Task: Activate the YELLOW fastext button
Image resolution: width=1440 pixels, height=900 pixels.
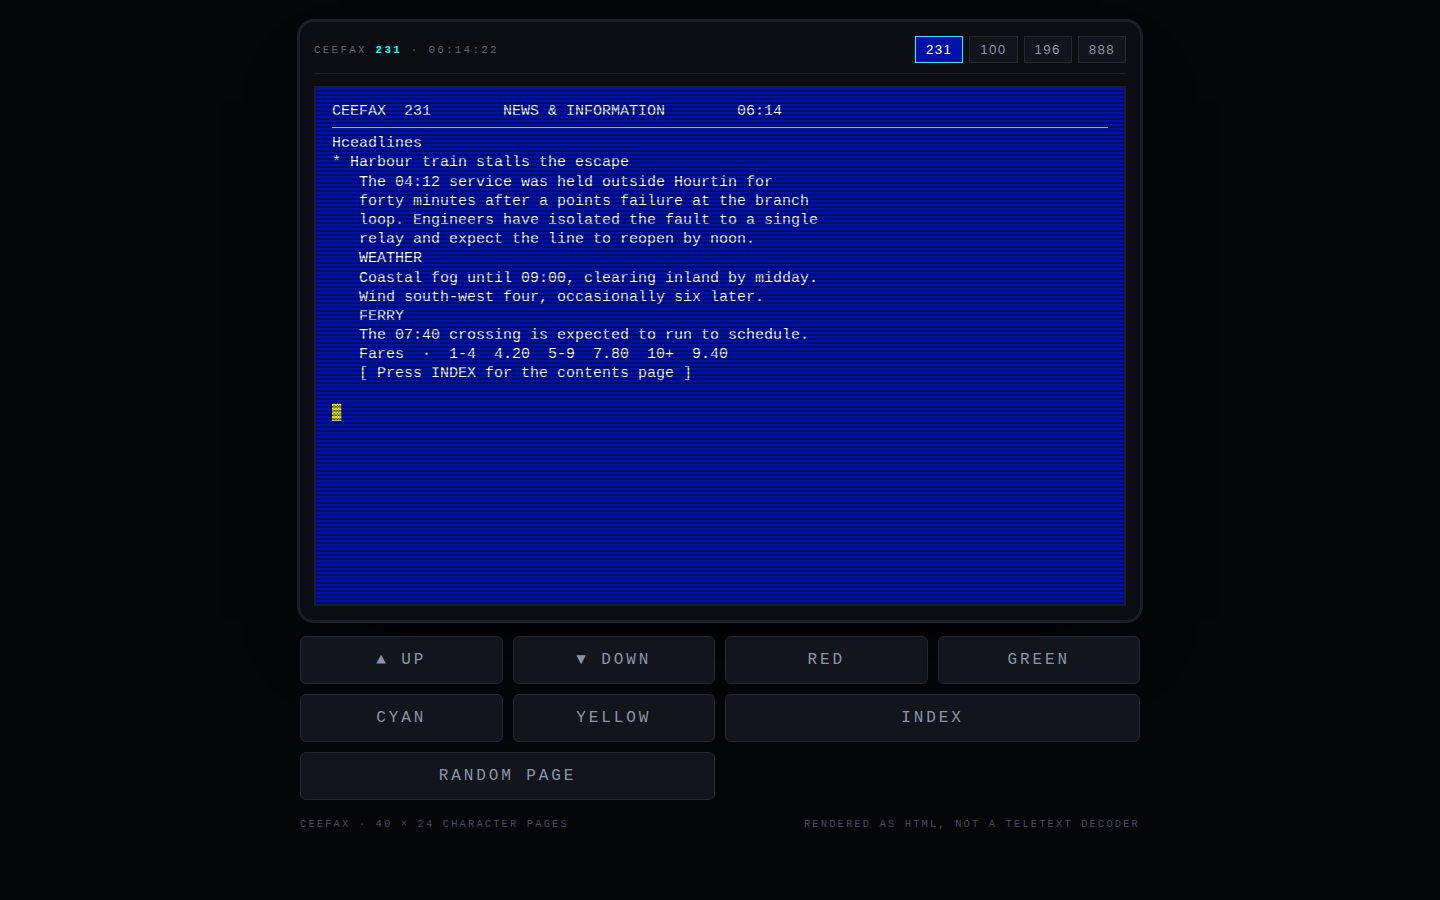Action: (614, 718)
